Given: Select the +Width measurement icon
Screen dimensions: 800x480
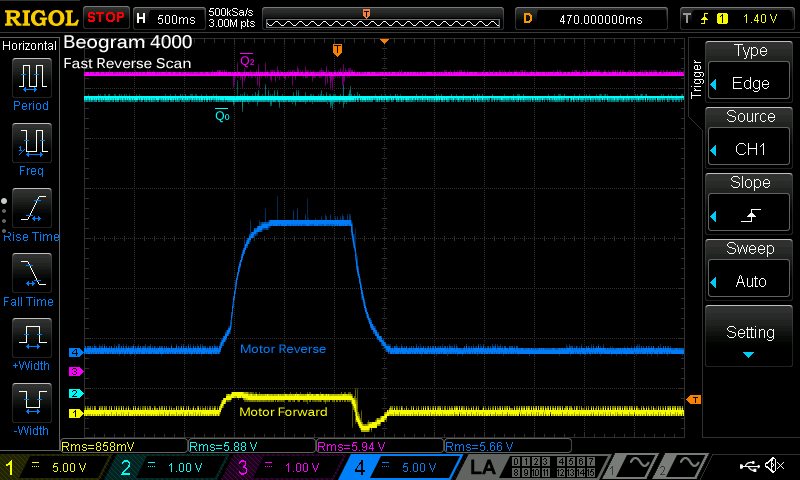Looking at the screenshot, I should coord(31,337).
